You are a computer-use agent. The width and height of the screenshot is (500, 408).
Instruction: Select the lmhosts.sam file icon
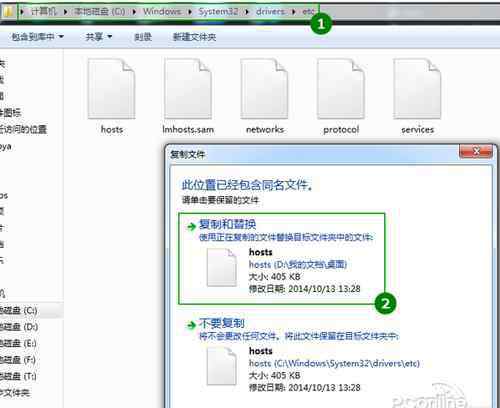188,89
